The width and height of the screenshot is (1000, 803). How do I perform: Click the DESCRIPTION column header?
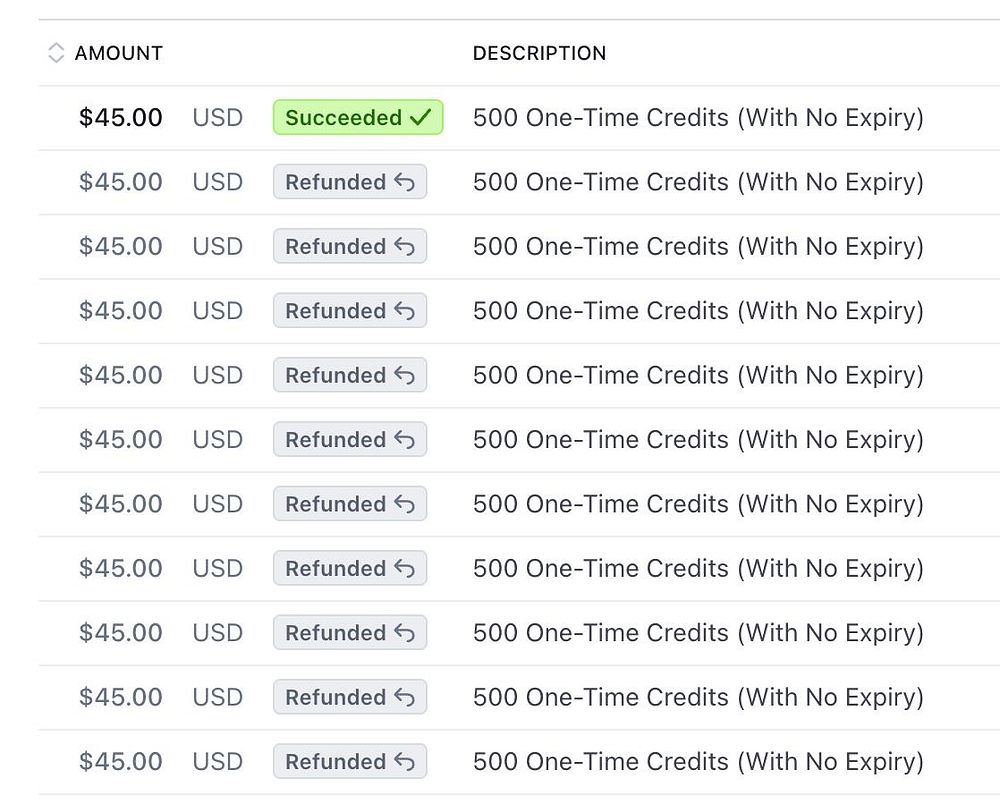point(539,53)
